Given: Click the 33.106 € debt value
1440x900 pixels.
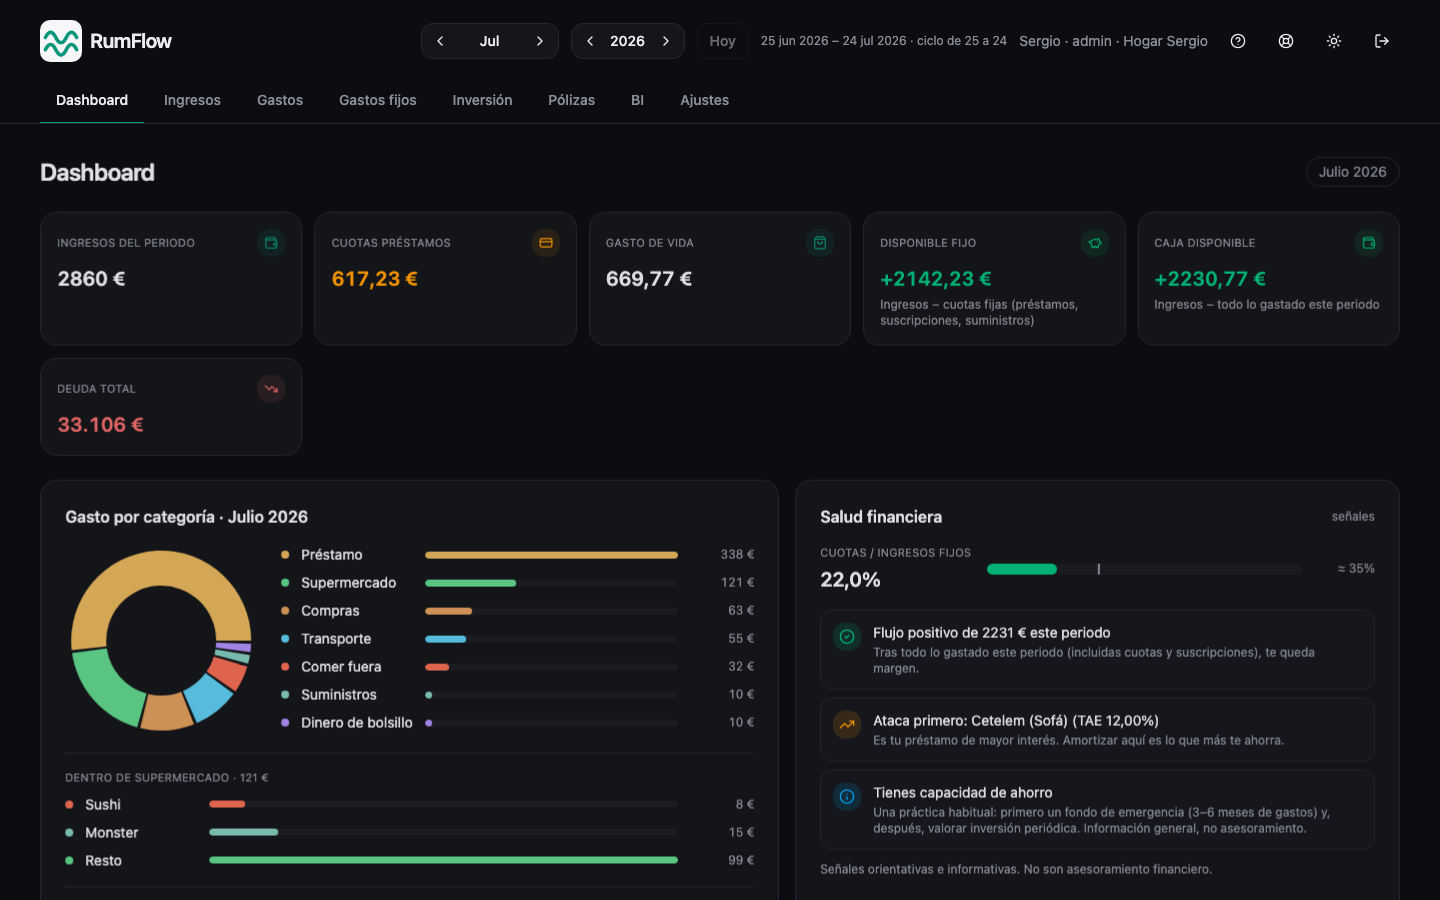Looking at the screenshot, I should [x=100, y=425].
